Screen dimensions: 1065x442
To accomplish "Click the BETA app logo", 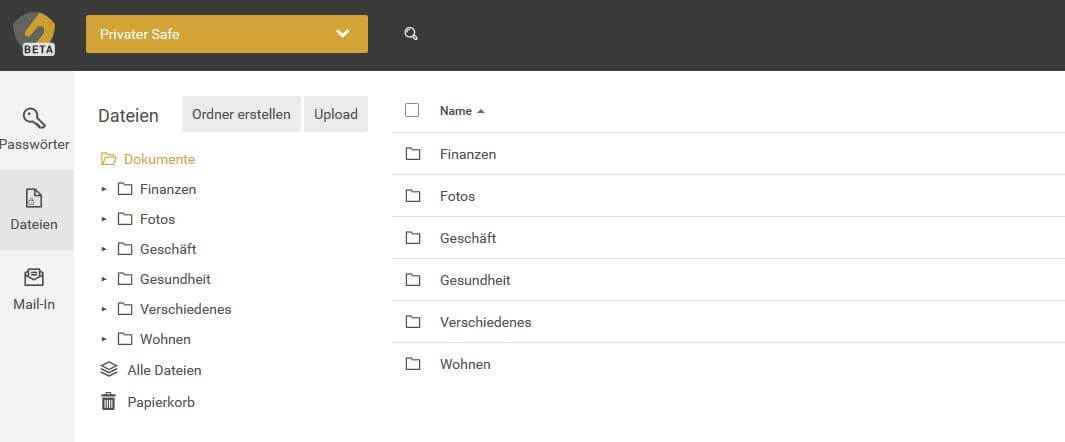I will pos(35,34).
